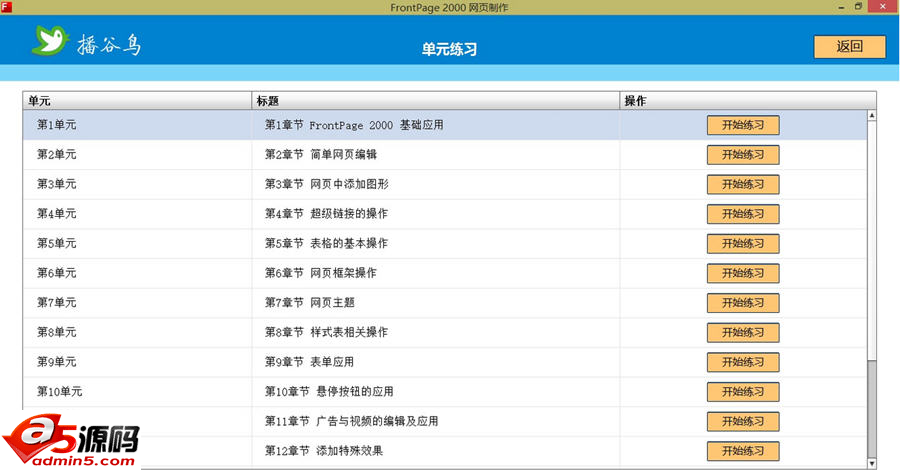Select the 第5单元 cell
This screenshot has width=900, height=470.
(137, 244)
